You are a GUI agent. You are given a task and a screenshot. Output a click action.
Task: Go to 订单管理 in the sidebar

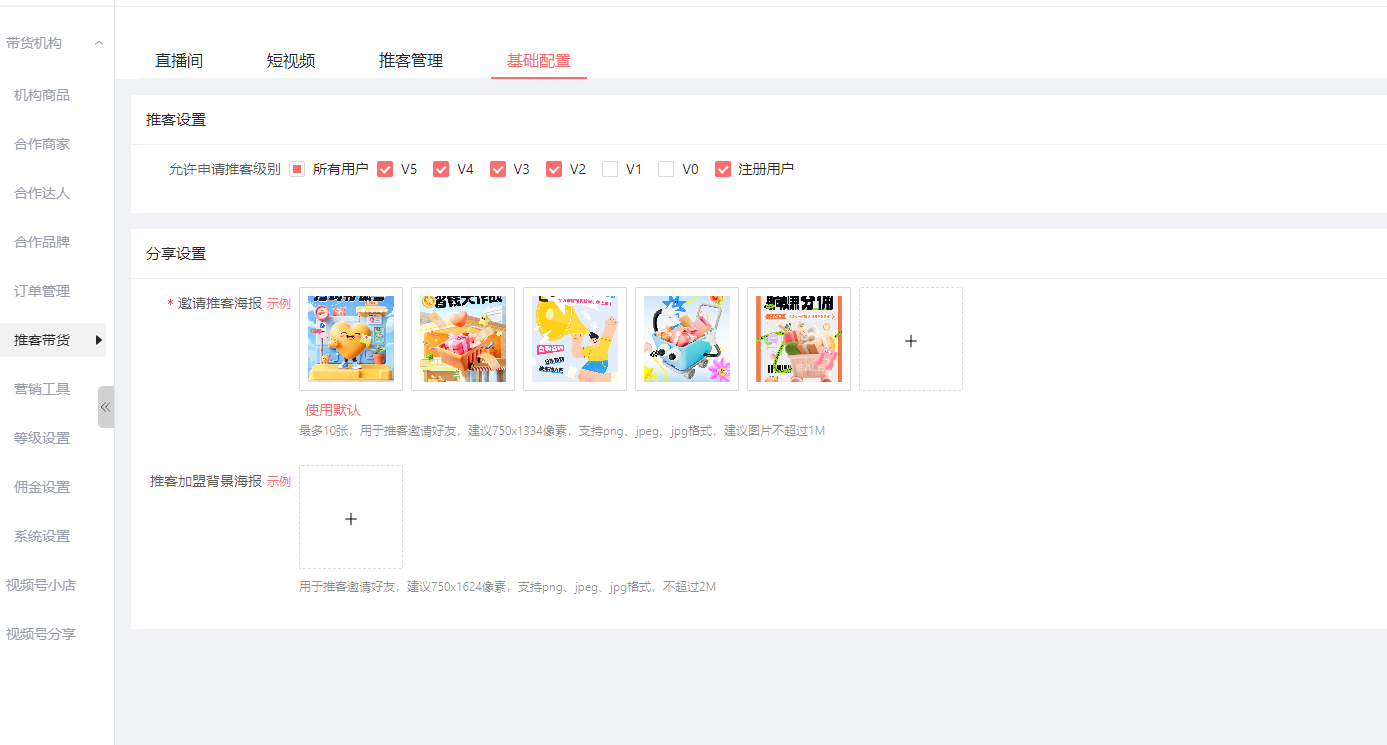click(42, 291)
